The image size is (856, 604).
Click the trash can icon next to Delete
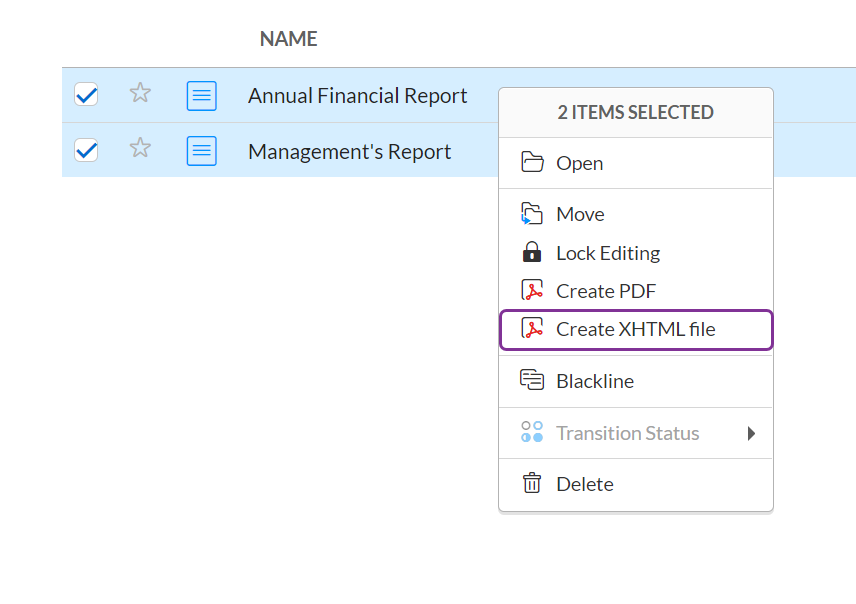pos(532,484)
